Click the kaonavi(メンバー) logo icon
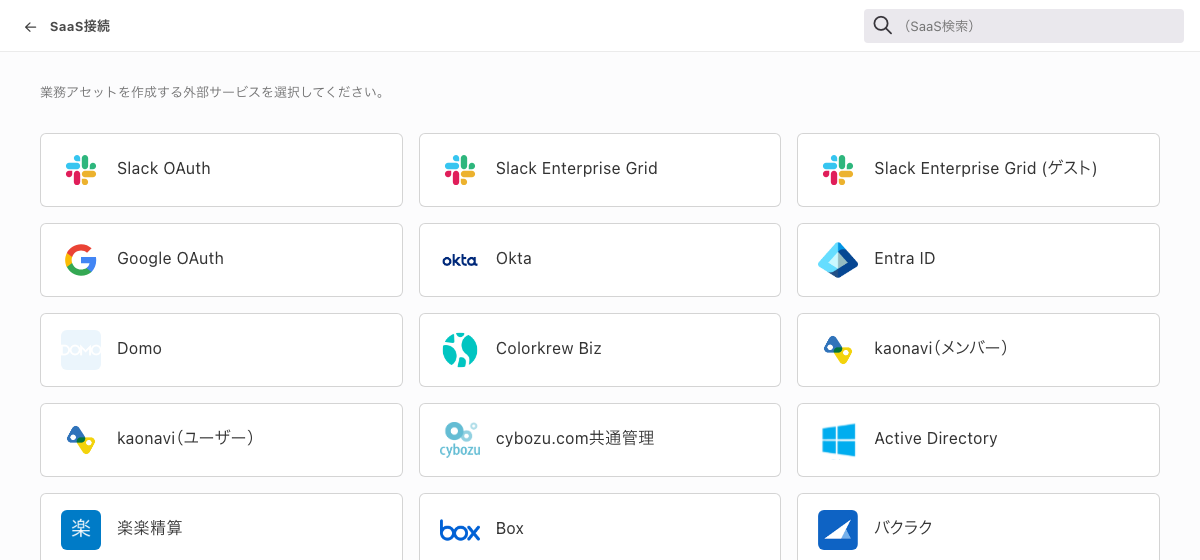The width and height of the screenshot is (1200, 560). tap(838, 349)
